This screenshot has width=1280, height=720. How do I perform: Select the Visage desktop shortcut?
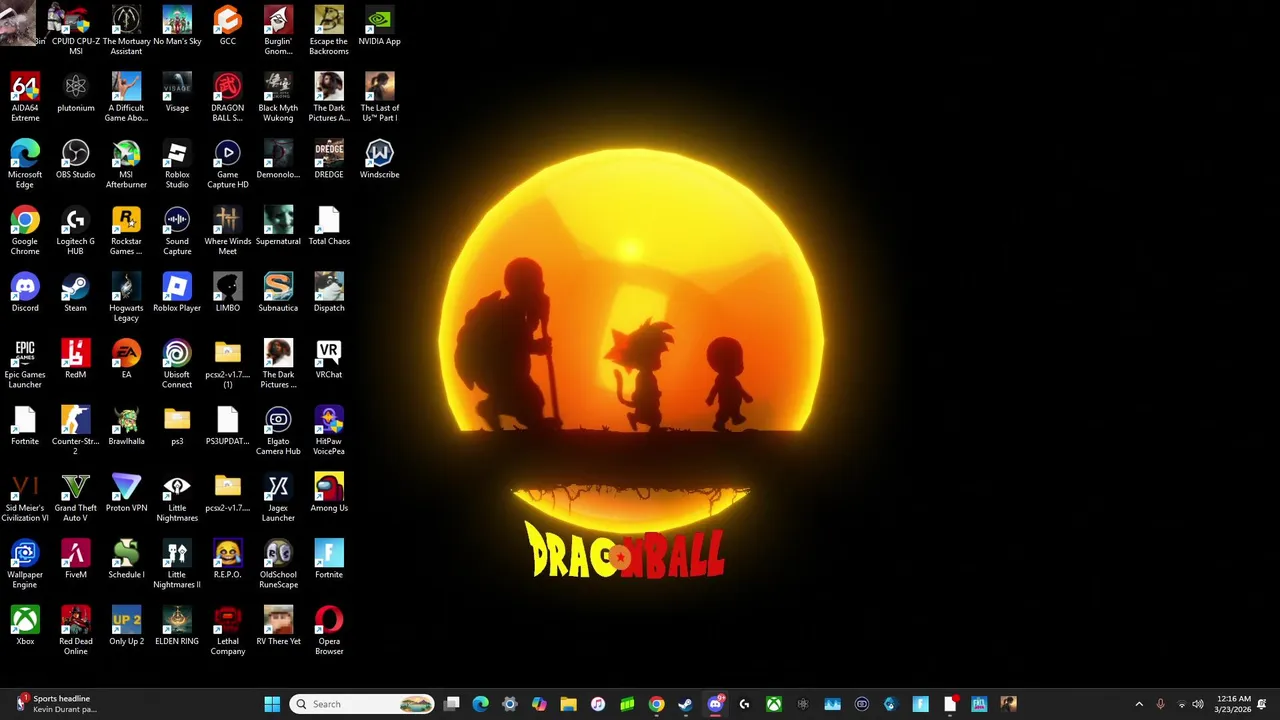[177, 93]
